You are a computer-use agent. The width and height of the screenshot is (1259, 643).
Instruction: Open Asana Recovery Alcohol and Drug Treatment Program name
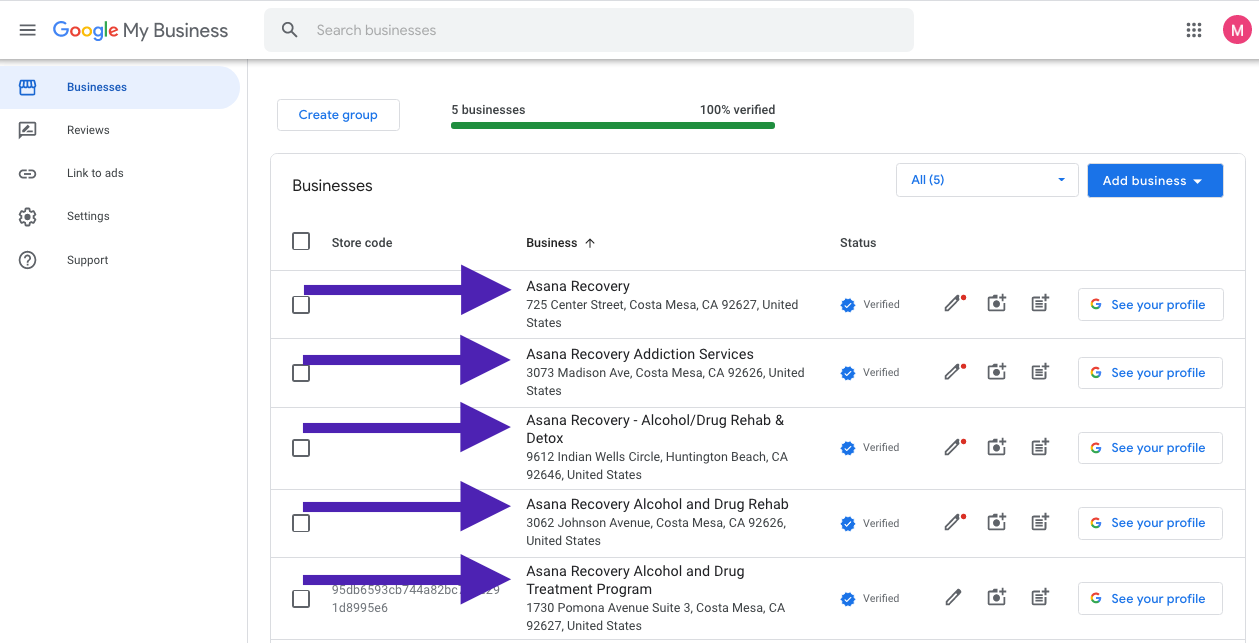coord(635,580)
